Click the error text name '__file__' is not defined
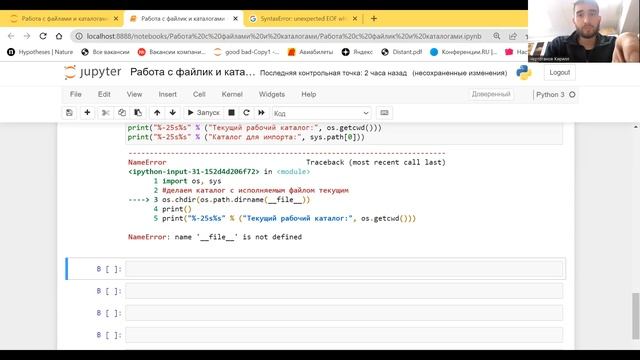 point(238,237)
